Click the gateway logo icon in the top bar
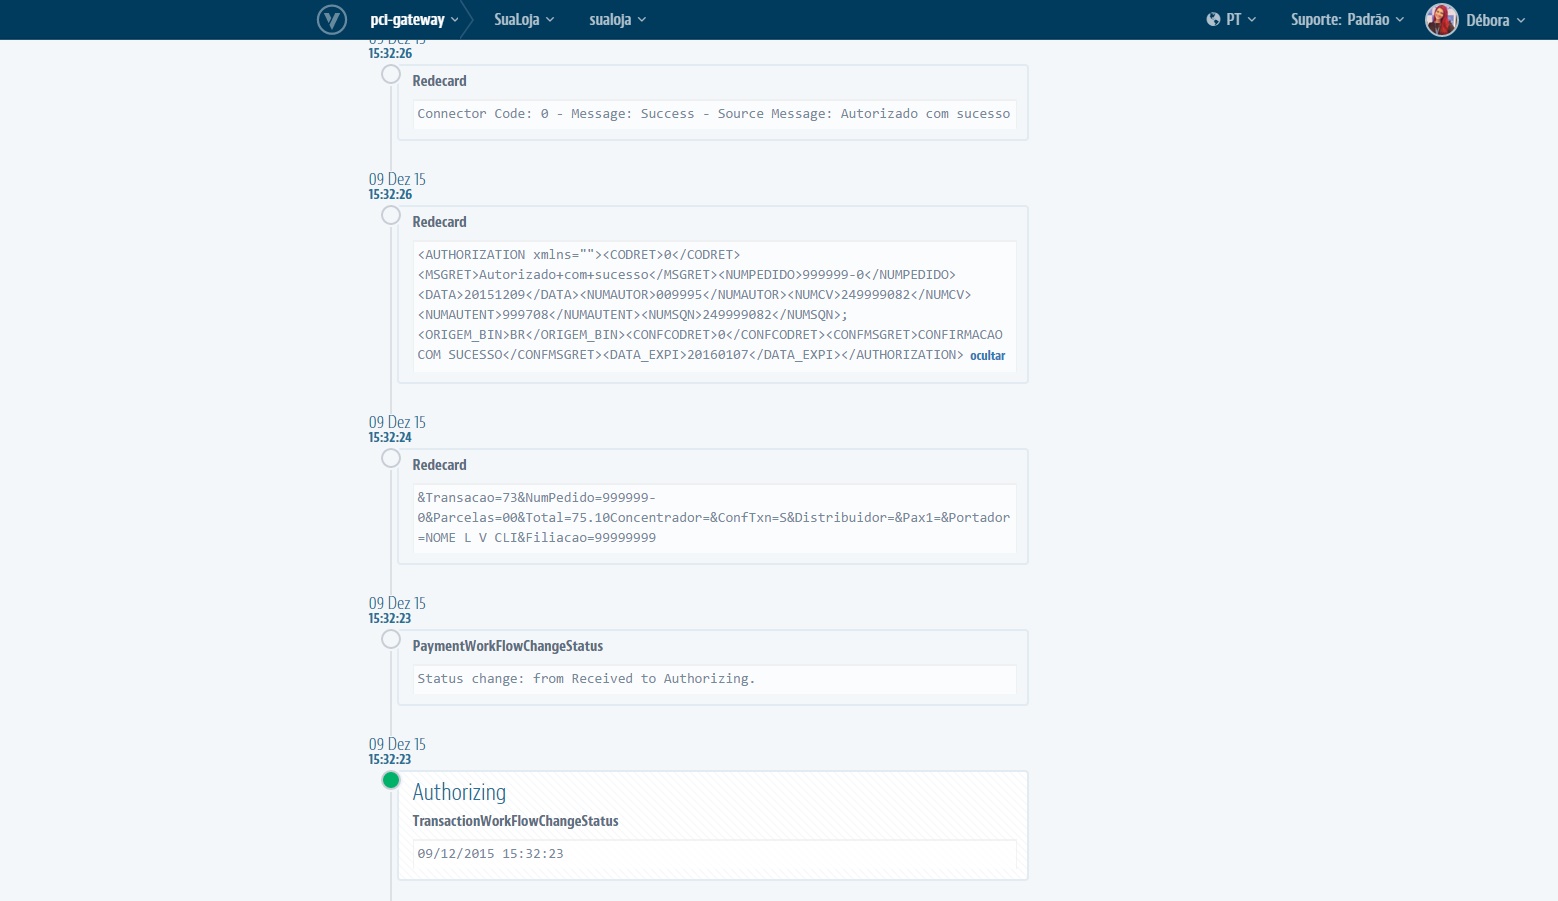 coord(331,19)
